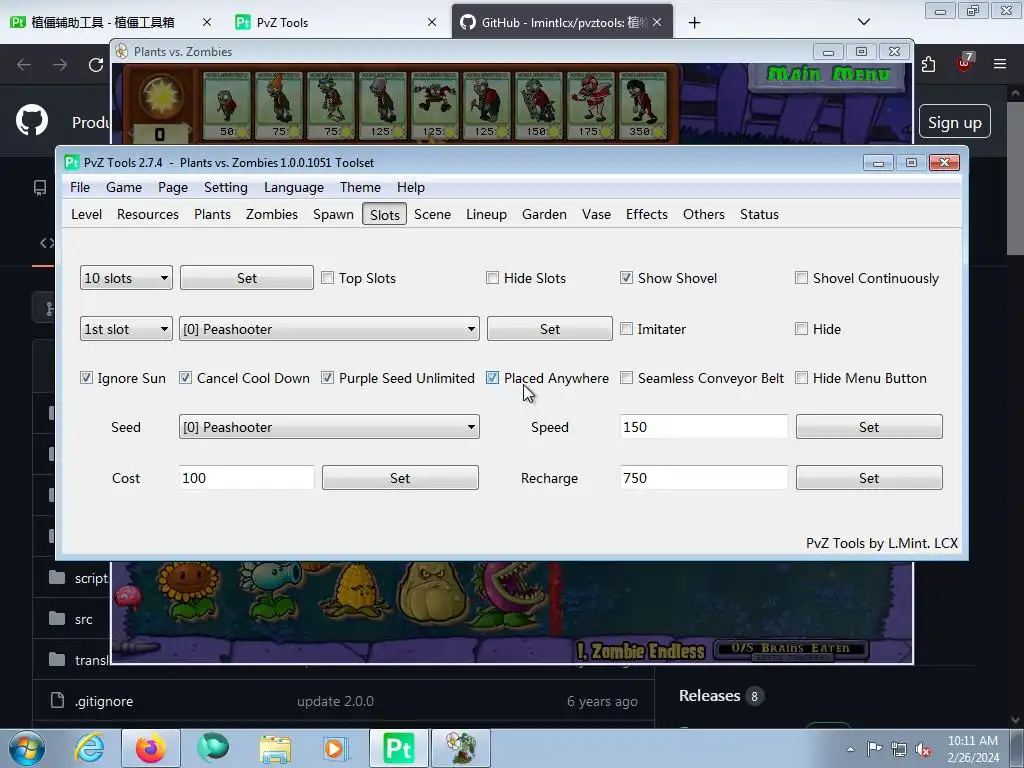Click GitHub Sign up button

click(955, 122)
